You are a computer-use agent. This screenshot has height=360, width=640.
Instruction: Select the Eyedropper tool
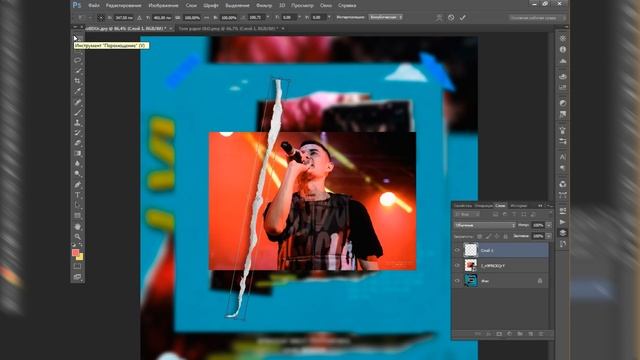point(77,91)
